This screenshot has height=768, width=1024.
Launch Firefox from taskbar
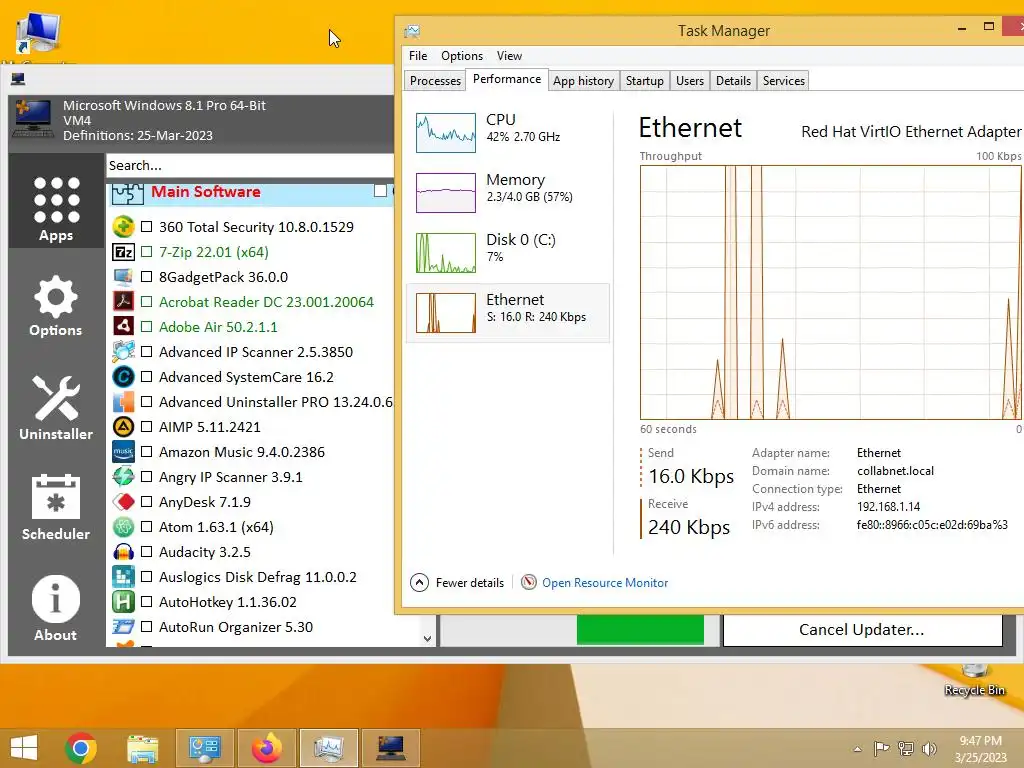[x=266, y=748]
